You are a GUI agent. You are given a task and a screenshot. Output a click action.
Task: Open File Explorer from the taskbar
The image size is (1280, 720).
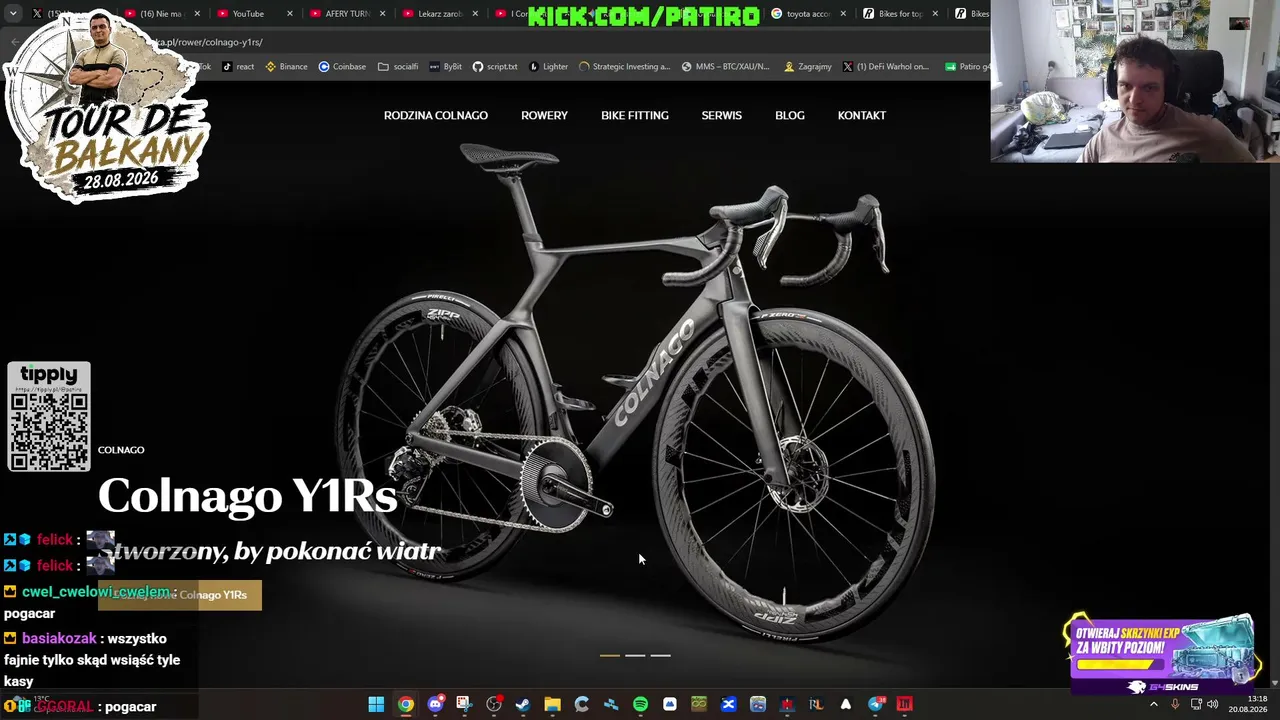tap(552, 705)
